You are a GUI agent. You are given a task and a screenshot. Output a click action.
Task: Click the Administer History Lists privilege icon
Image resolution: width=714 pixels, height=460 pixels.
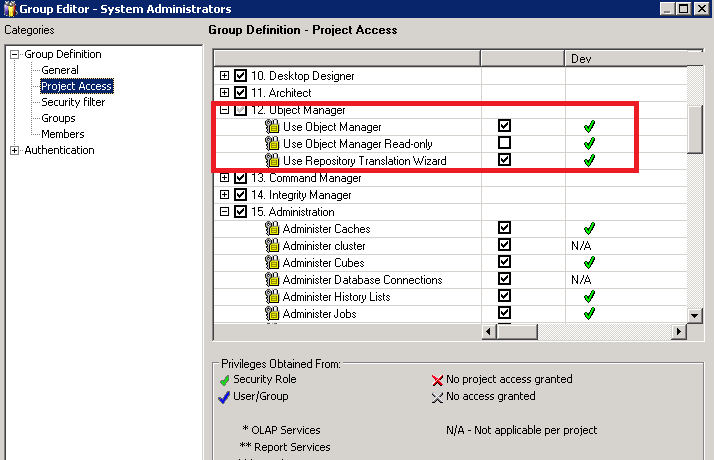(272, 296)
